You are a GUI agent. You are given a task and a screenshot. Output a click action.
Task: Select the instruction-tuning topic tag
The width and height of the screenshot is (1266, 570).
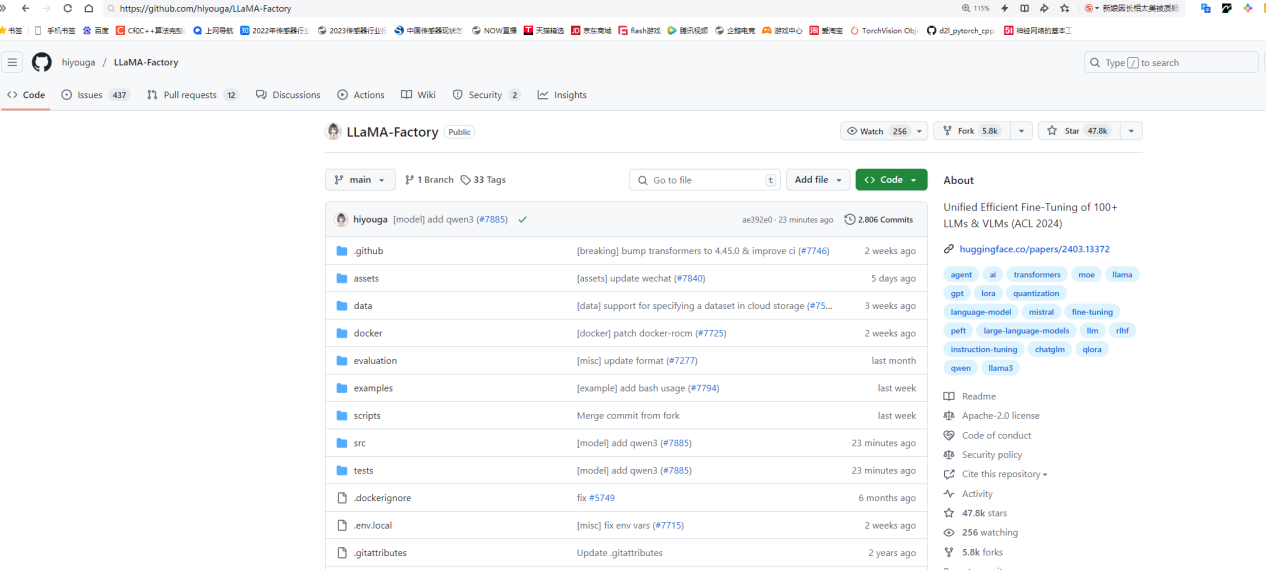click(984, 349)
